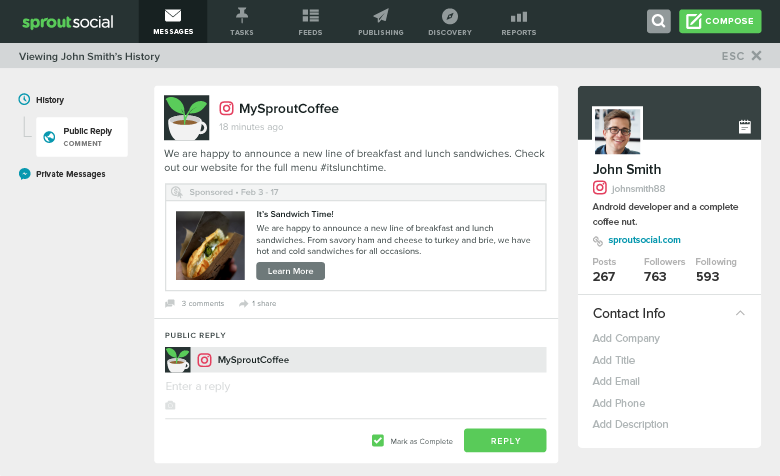Click Instagram icon next to johnsmith88

tap(599, 188)
